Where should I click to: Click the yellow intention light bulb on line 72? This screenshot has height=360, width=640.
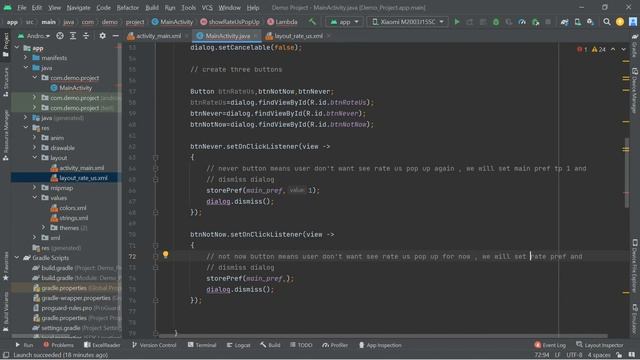(x=165, y=254)
